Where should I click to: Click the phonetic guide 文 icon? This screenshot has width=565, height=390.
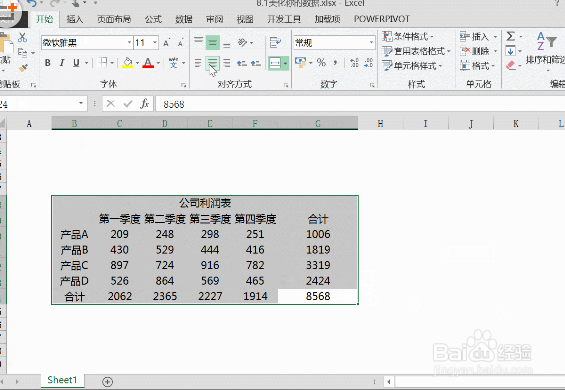point(174,63)
